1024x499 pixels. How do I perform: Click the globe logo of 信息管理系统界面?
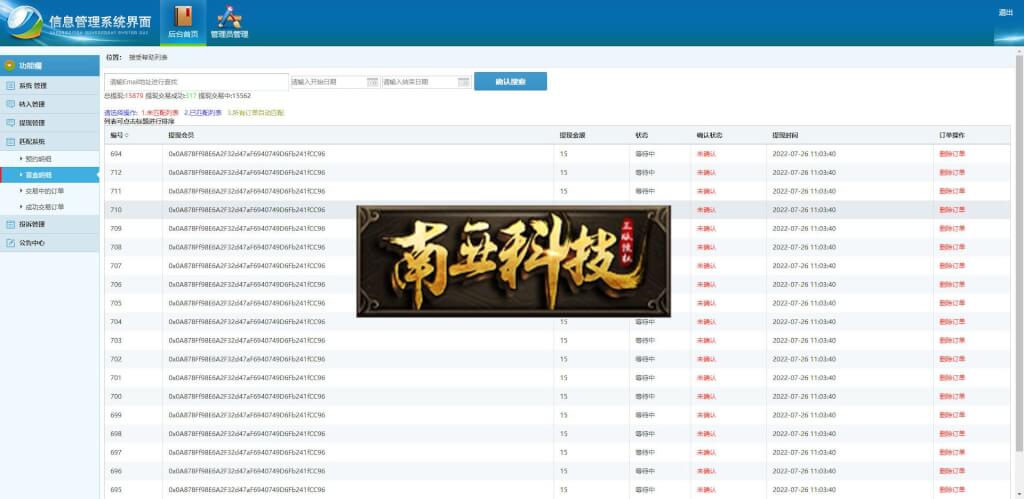(24, 22)
